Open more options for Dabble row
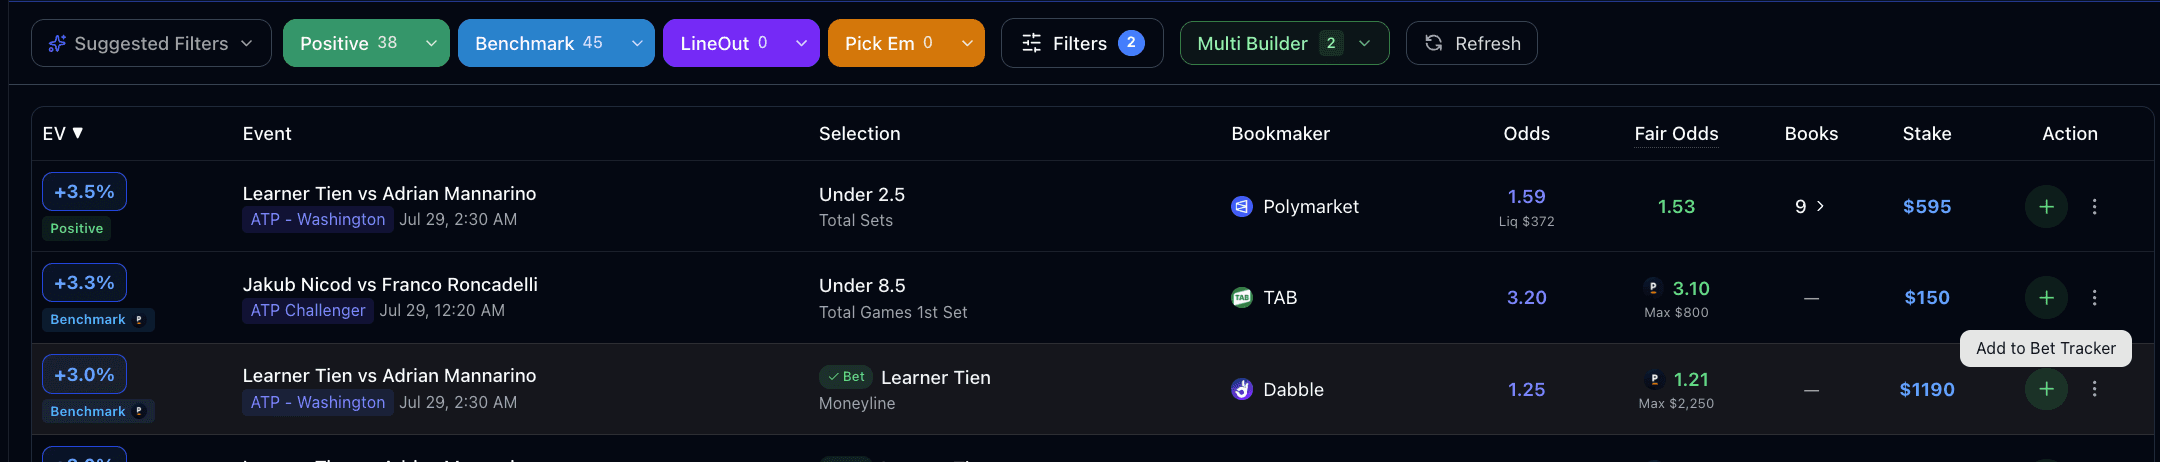Image resolution: width=2160 pixels, height=462 pixels. (x=2094, y=389)
